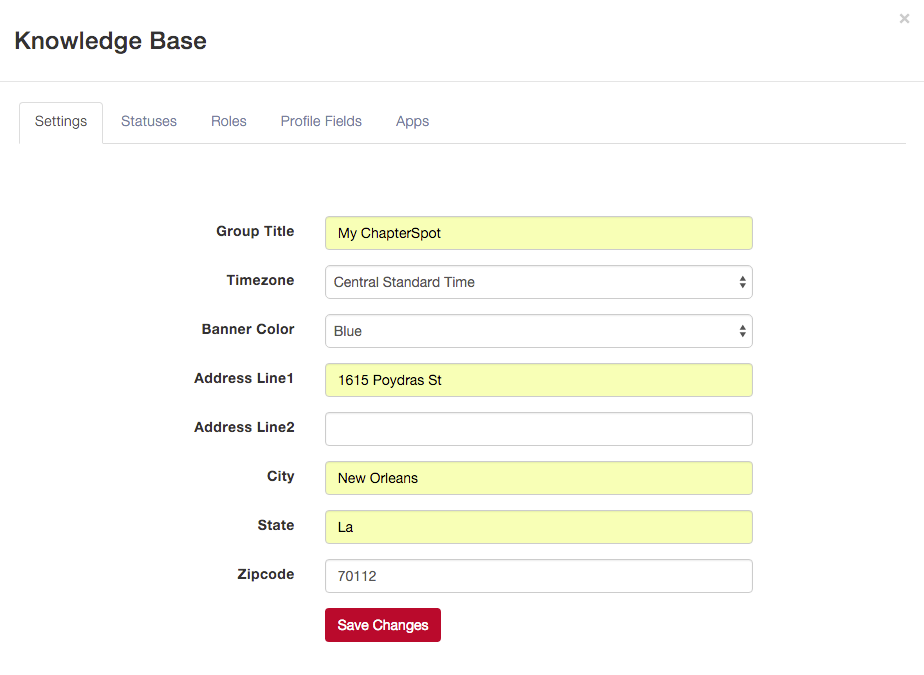Click the Zipcode field
Screen dimensions: 924x675
tap(539, 575)
